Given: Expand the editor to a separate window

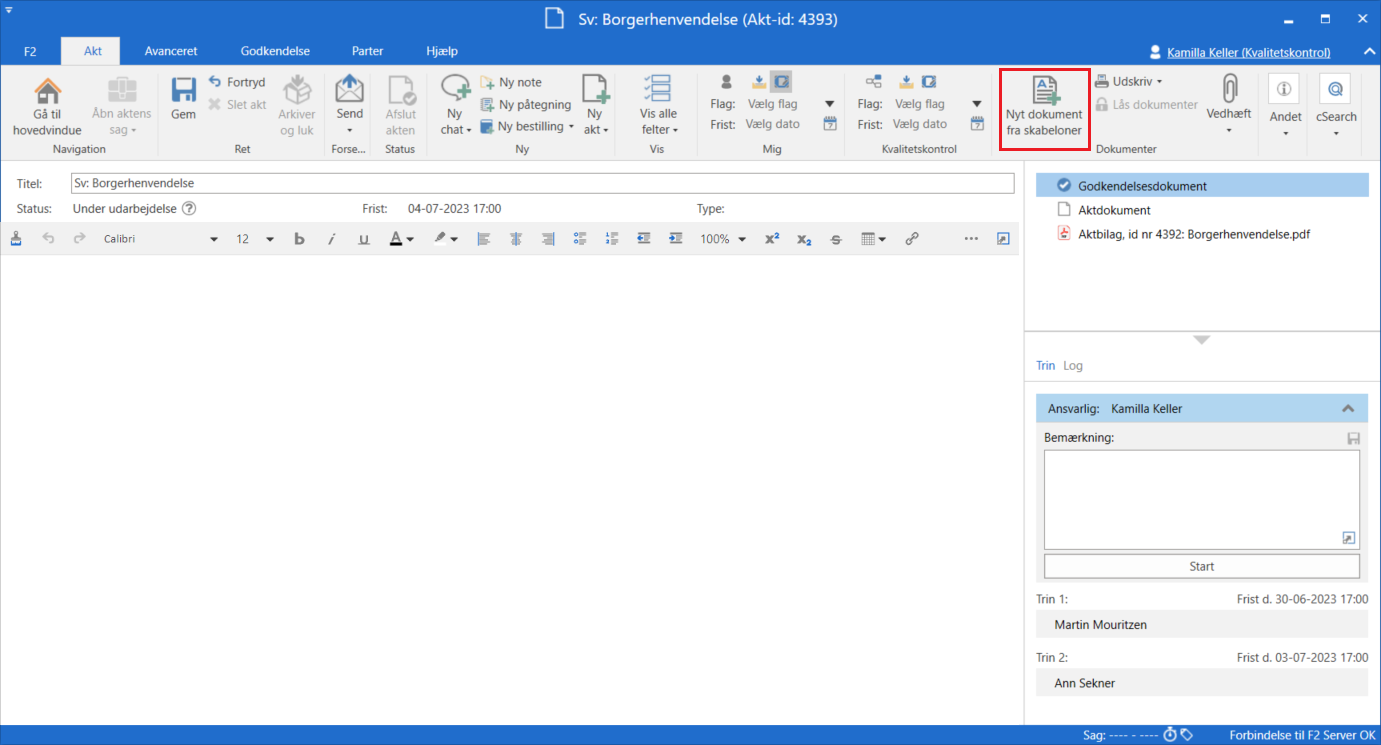Looking at the screenshot, I should (x=1003, y=239).
